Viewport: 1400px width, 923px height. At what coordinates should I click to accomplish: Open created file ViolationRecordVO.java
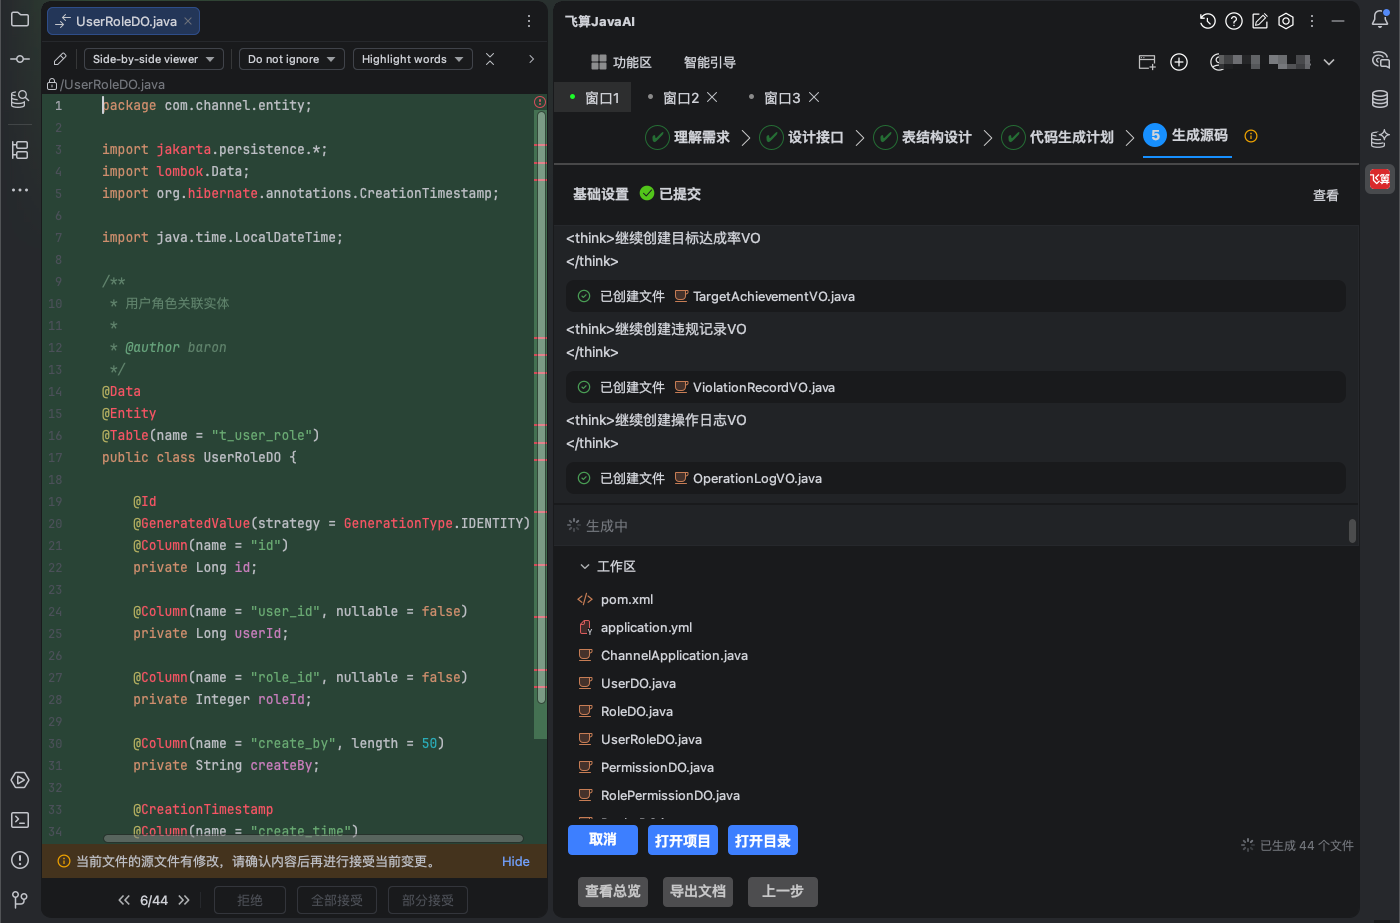click(x=764, y=387)
